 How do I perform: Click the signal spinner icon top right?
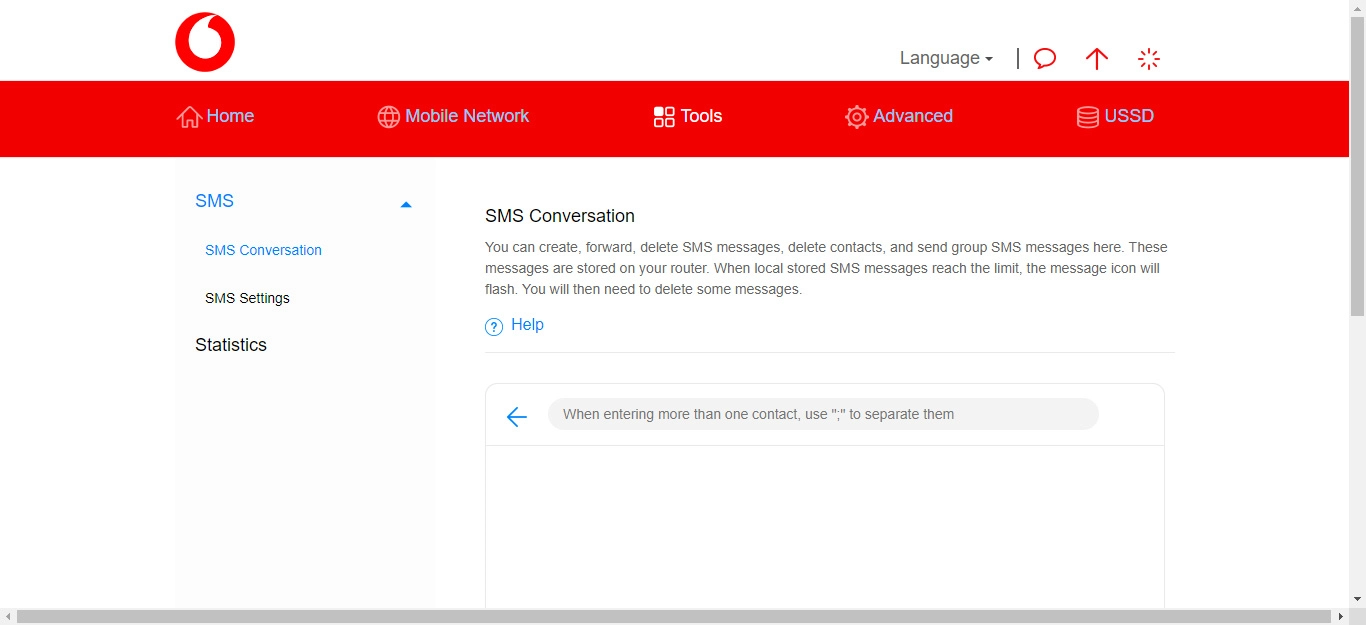(x=1149, y=58)
